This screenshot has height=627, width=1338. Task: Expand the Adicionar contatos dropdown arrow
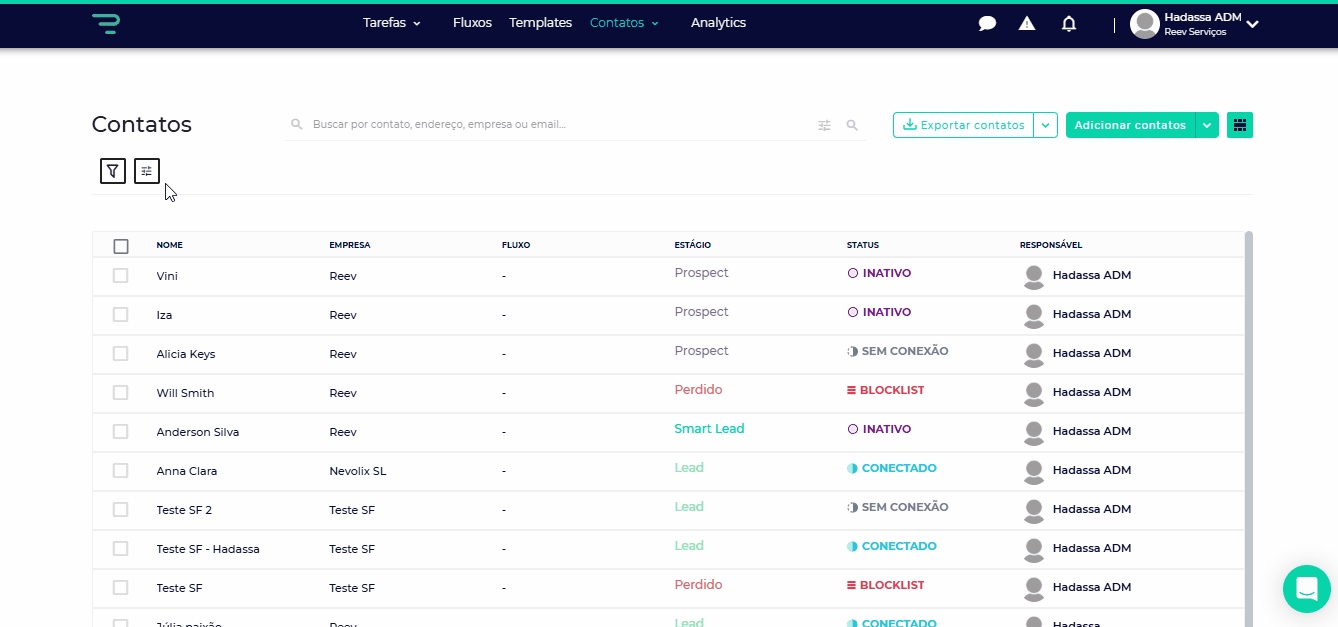1207,125
